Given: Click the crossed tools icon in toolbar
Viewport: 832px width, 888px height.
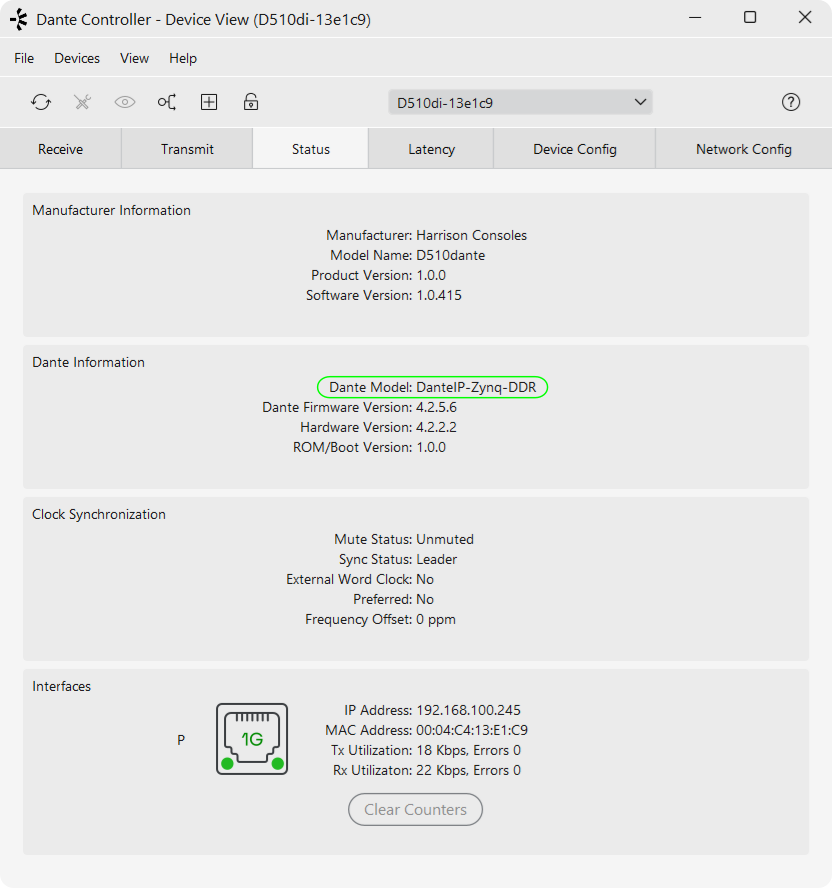Looking at the screenshot, I should point(83,103).
